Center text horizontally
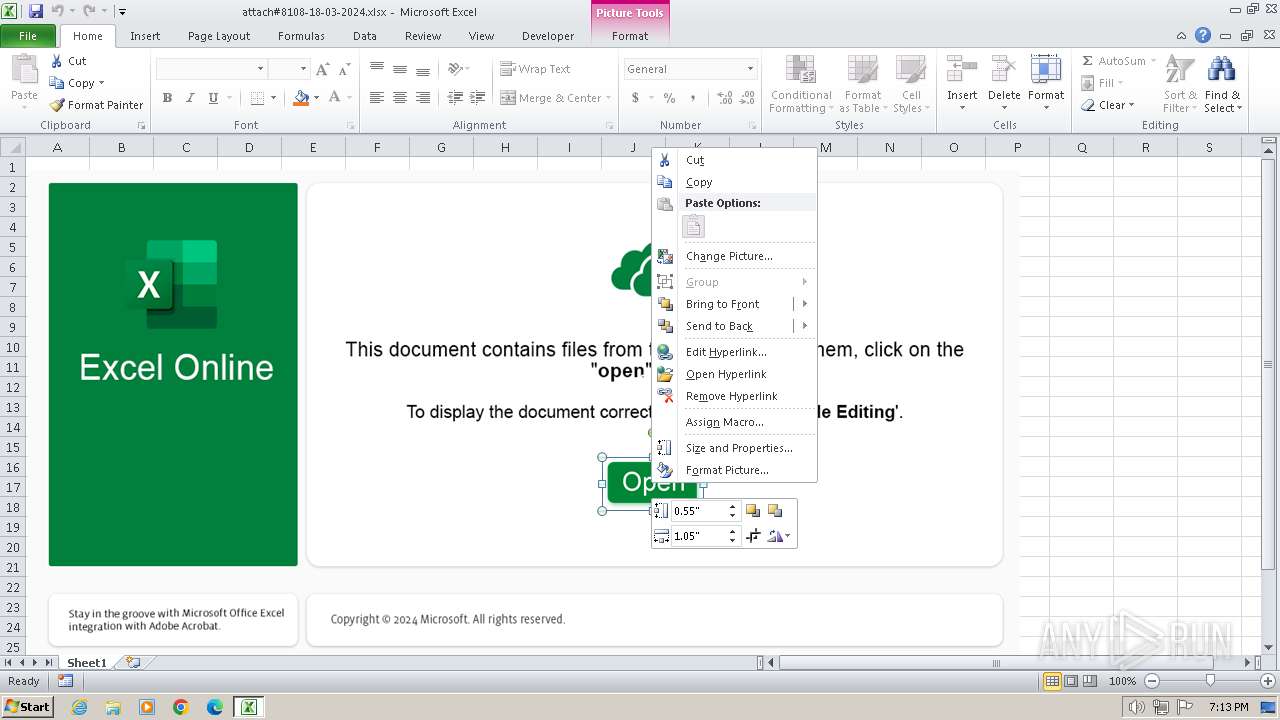Viewport: 1280px width, 720px height. coord(400,98)
